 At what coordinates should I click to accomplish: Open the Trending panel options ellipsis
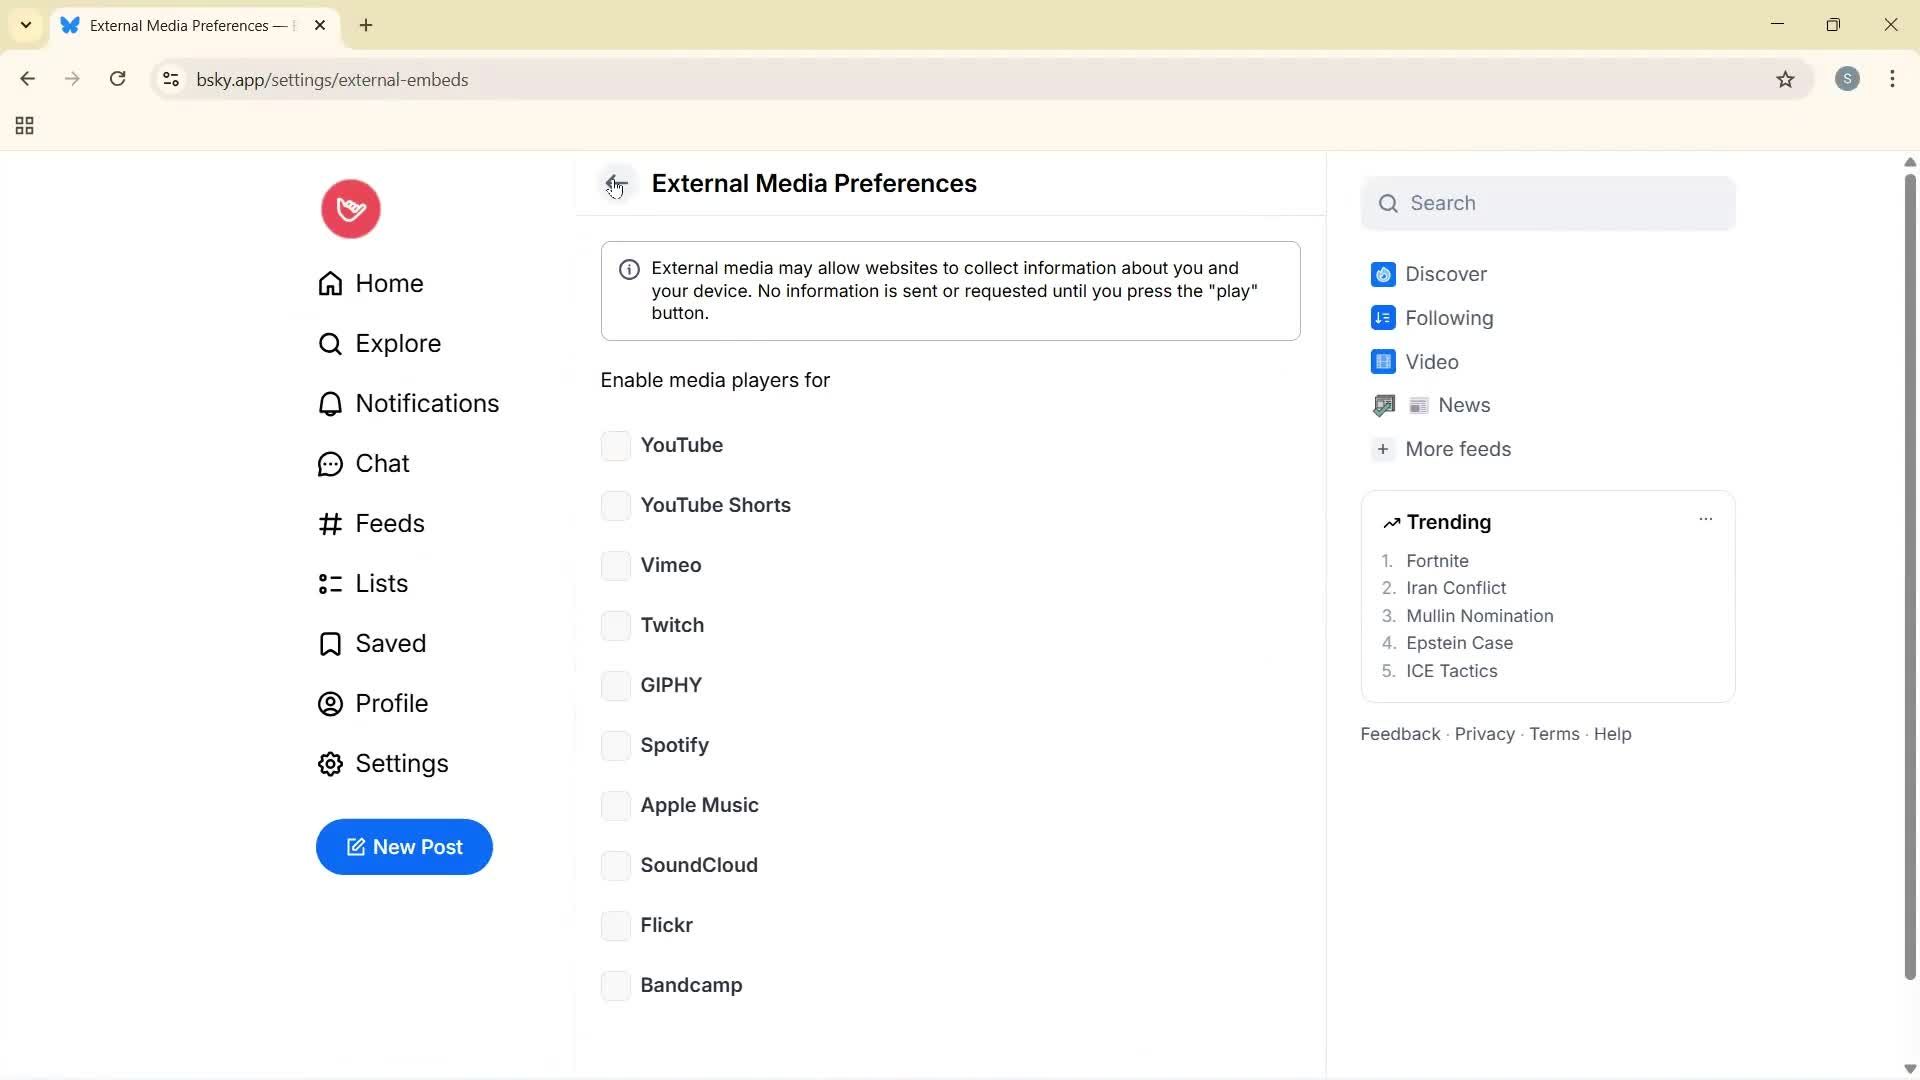(1706, 519)
